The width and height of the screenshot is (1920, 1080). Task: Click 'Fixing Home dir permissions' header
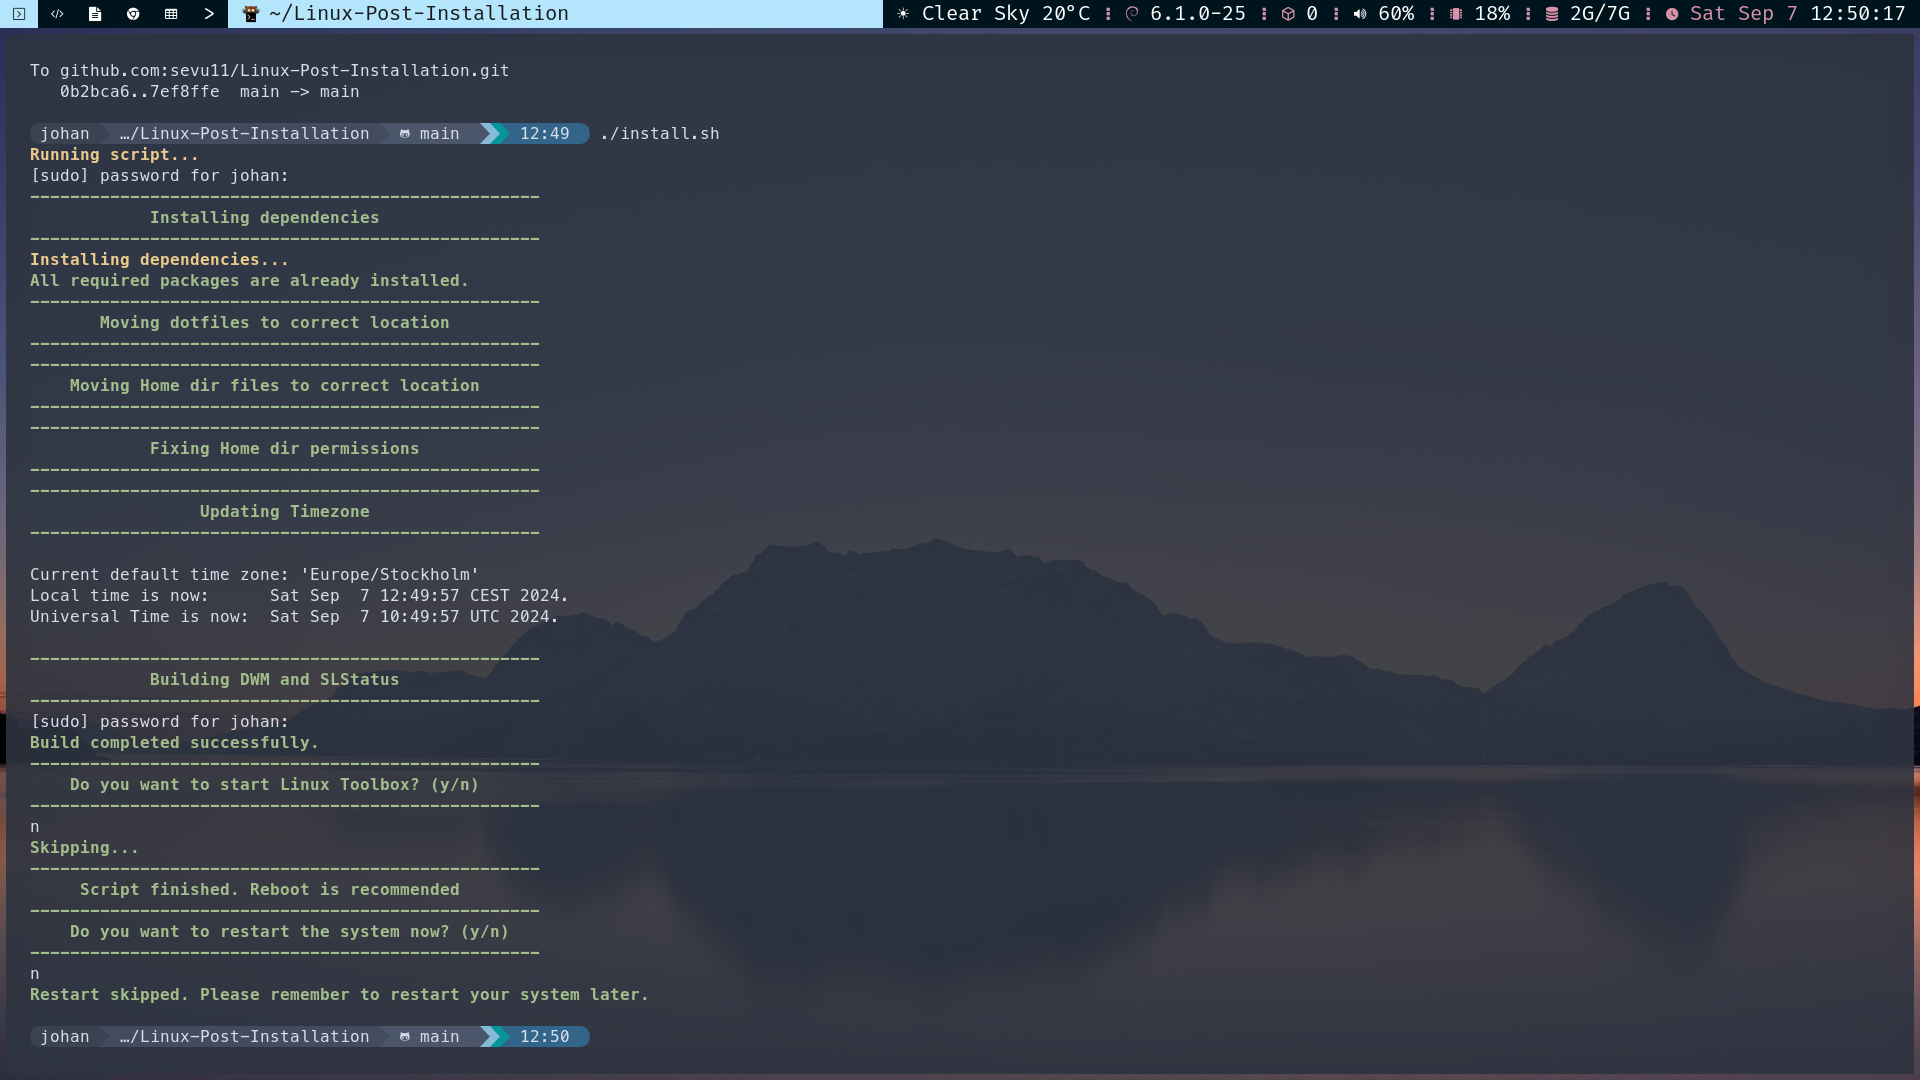tap(285, 449)
